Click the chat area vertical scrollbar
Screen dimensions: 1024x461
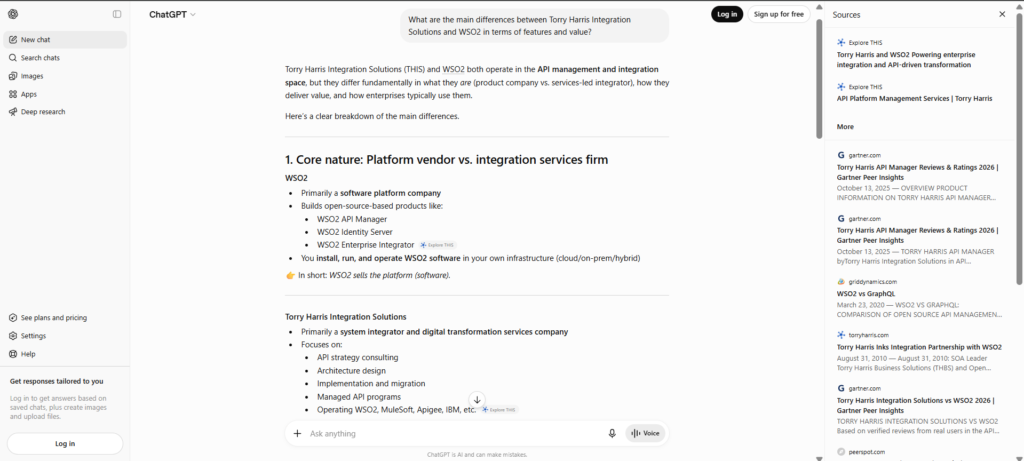click(x=819, y=78)
